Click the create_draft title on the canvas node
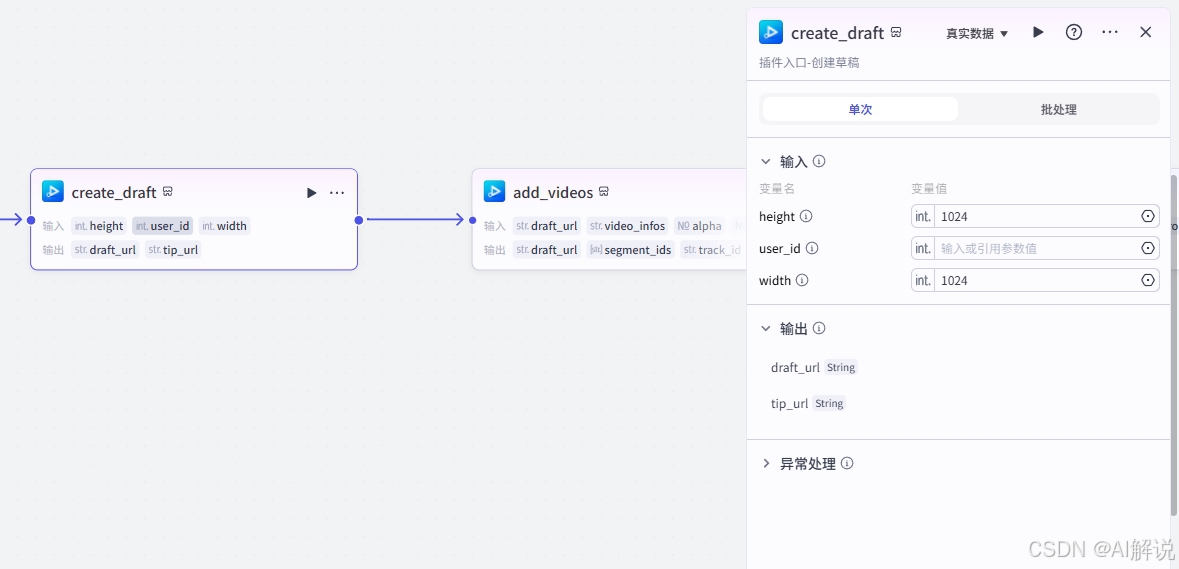Viewport: 1179px width, 569px height. pyautogui.click(x=114, y=192)
